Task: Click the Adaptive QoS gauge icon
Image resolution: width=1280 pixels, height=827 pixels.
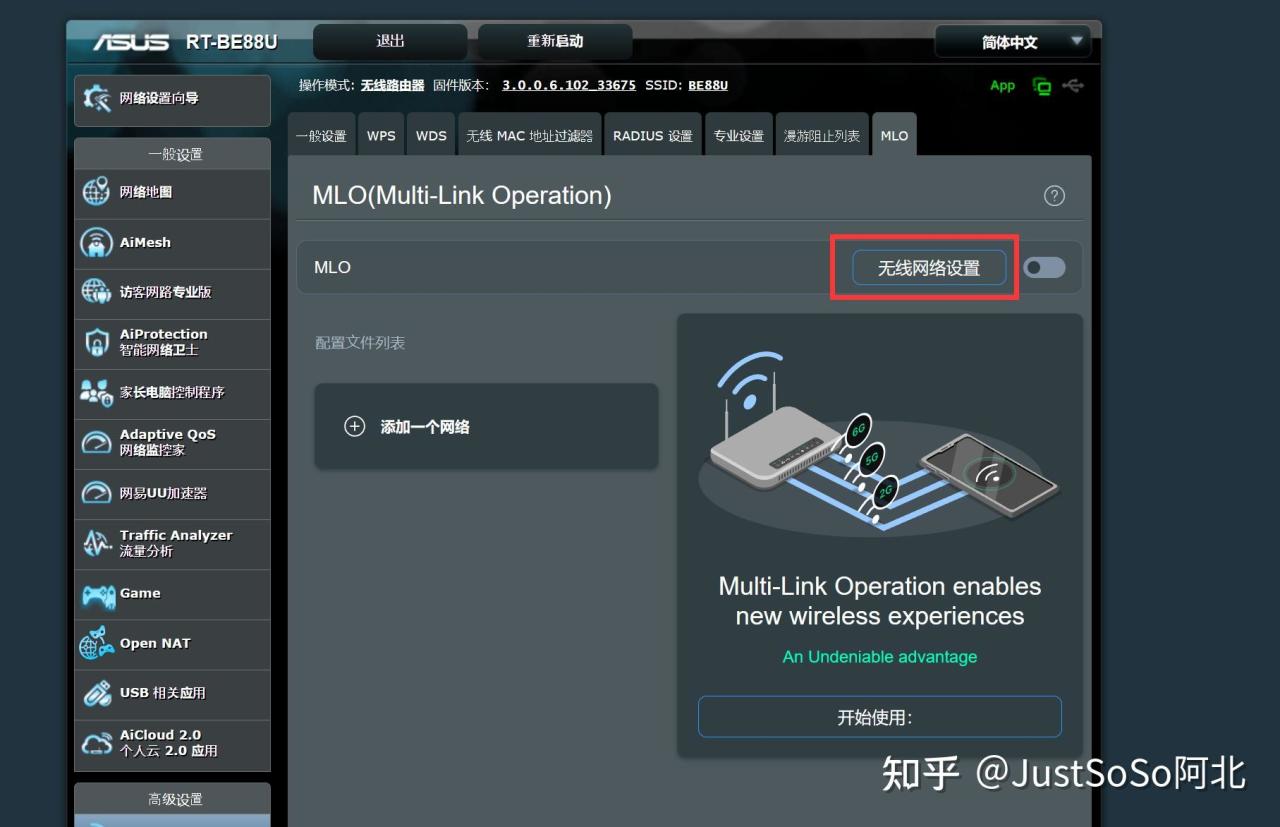Action: tap(96, 442)
